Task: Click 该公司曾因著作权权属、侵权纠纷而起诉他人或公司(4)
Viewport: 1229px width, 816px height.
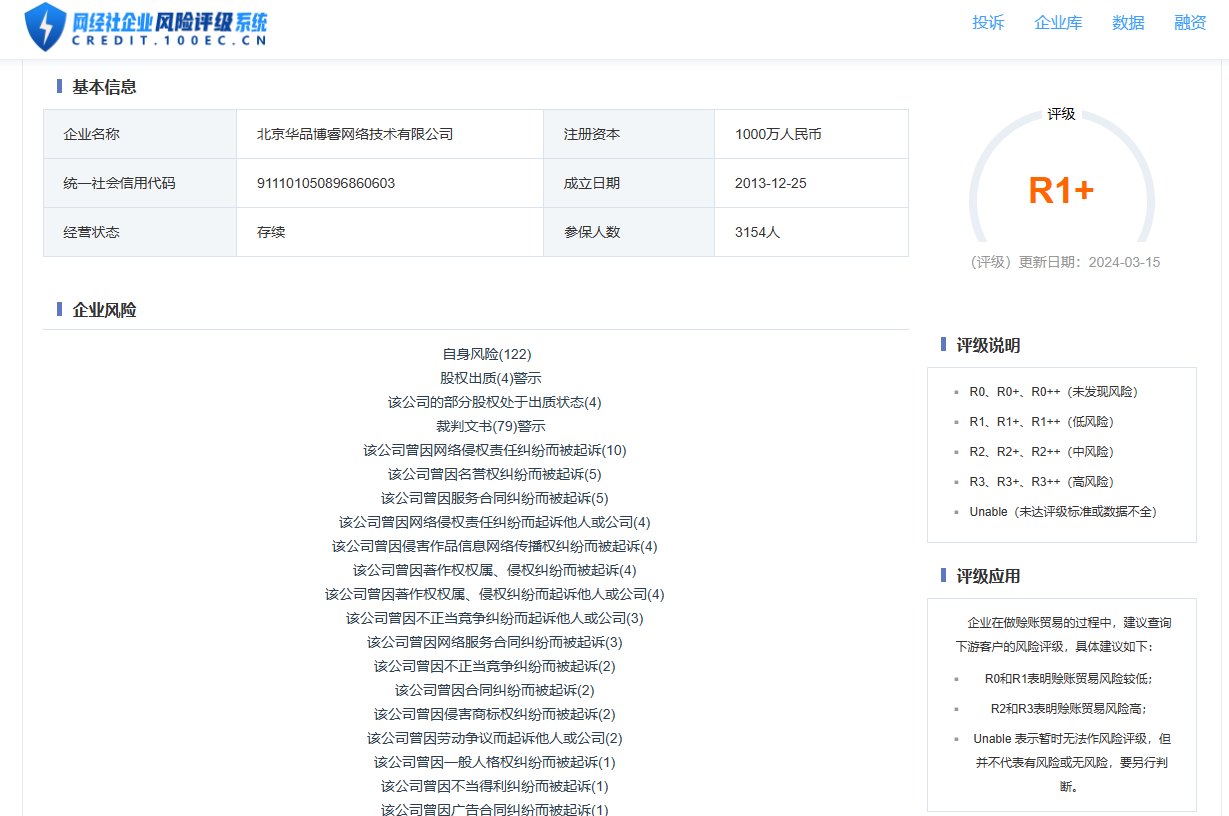Action: (495, 594)
